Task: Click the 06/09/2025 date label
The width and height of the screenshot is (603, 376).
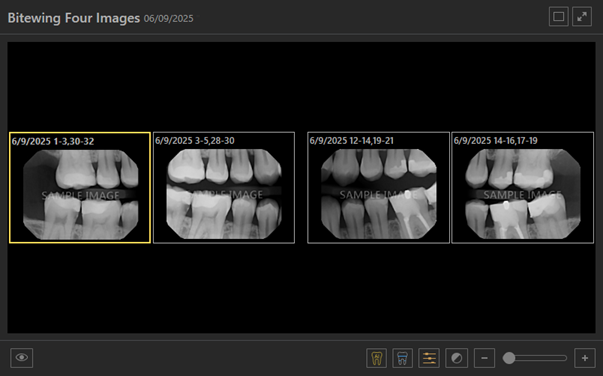Action: click(x=168, y=19)
